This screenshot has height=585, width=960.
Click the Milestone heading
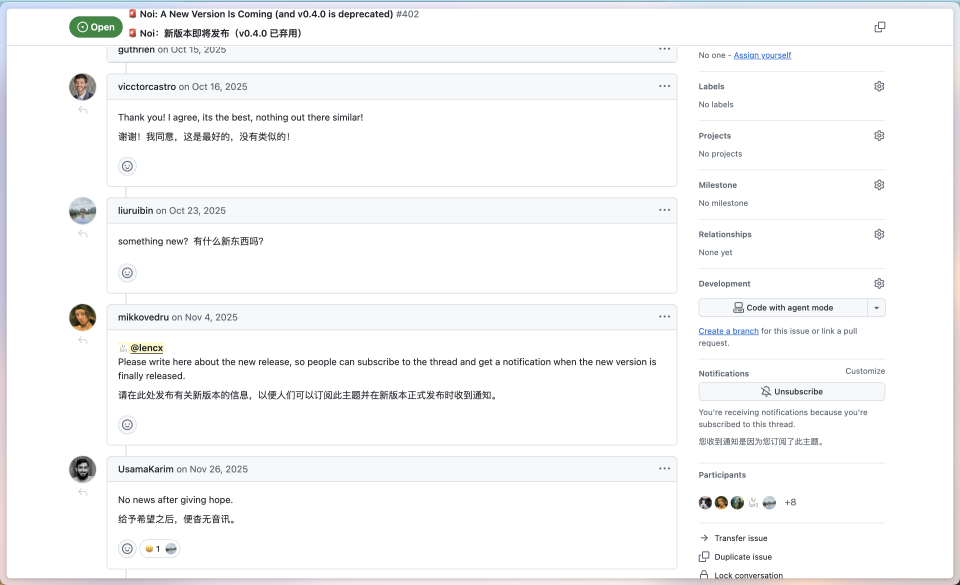point(718,185)
